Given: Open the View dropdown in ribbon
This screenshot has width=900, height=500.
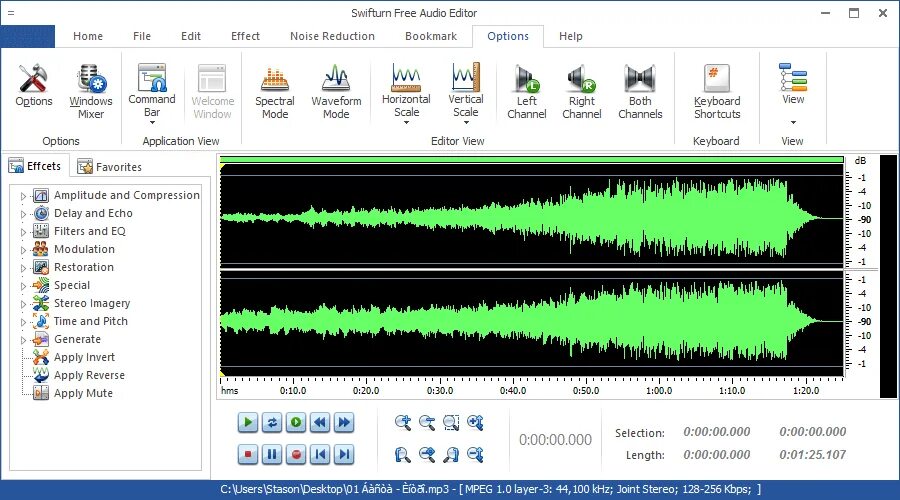Looking at the screenshot, I should tap(793, 93).
